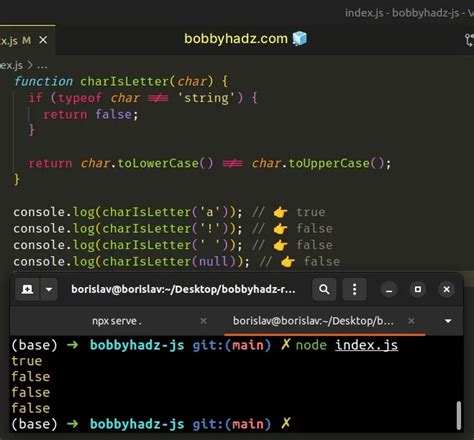
Task: Open the terminal tab list dropdown
Action: pyautogui.click(x=448, y=321)
